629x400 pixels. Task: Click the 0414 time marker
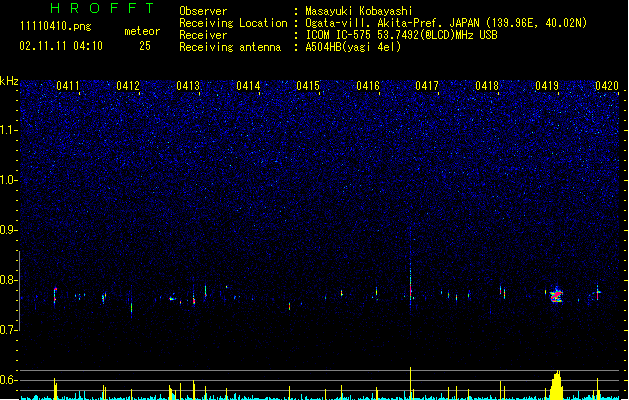coord(248,86)
